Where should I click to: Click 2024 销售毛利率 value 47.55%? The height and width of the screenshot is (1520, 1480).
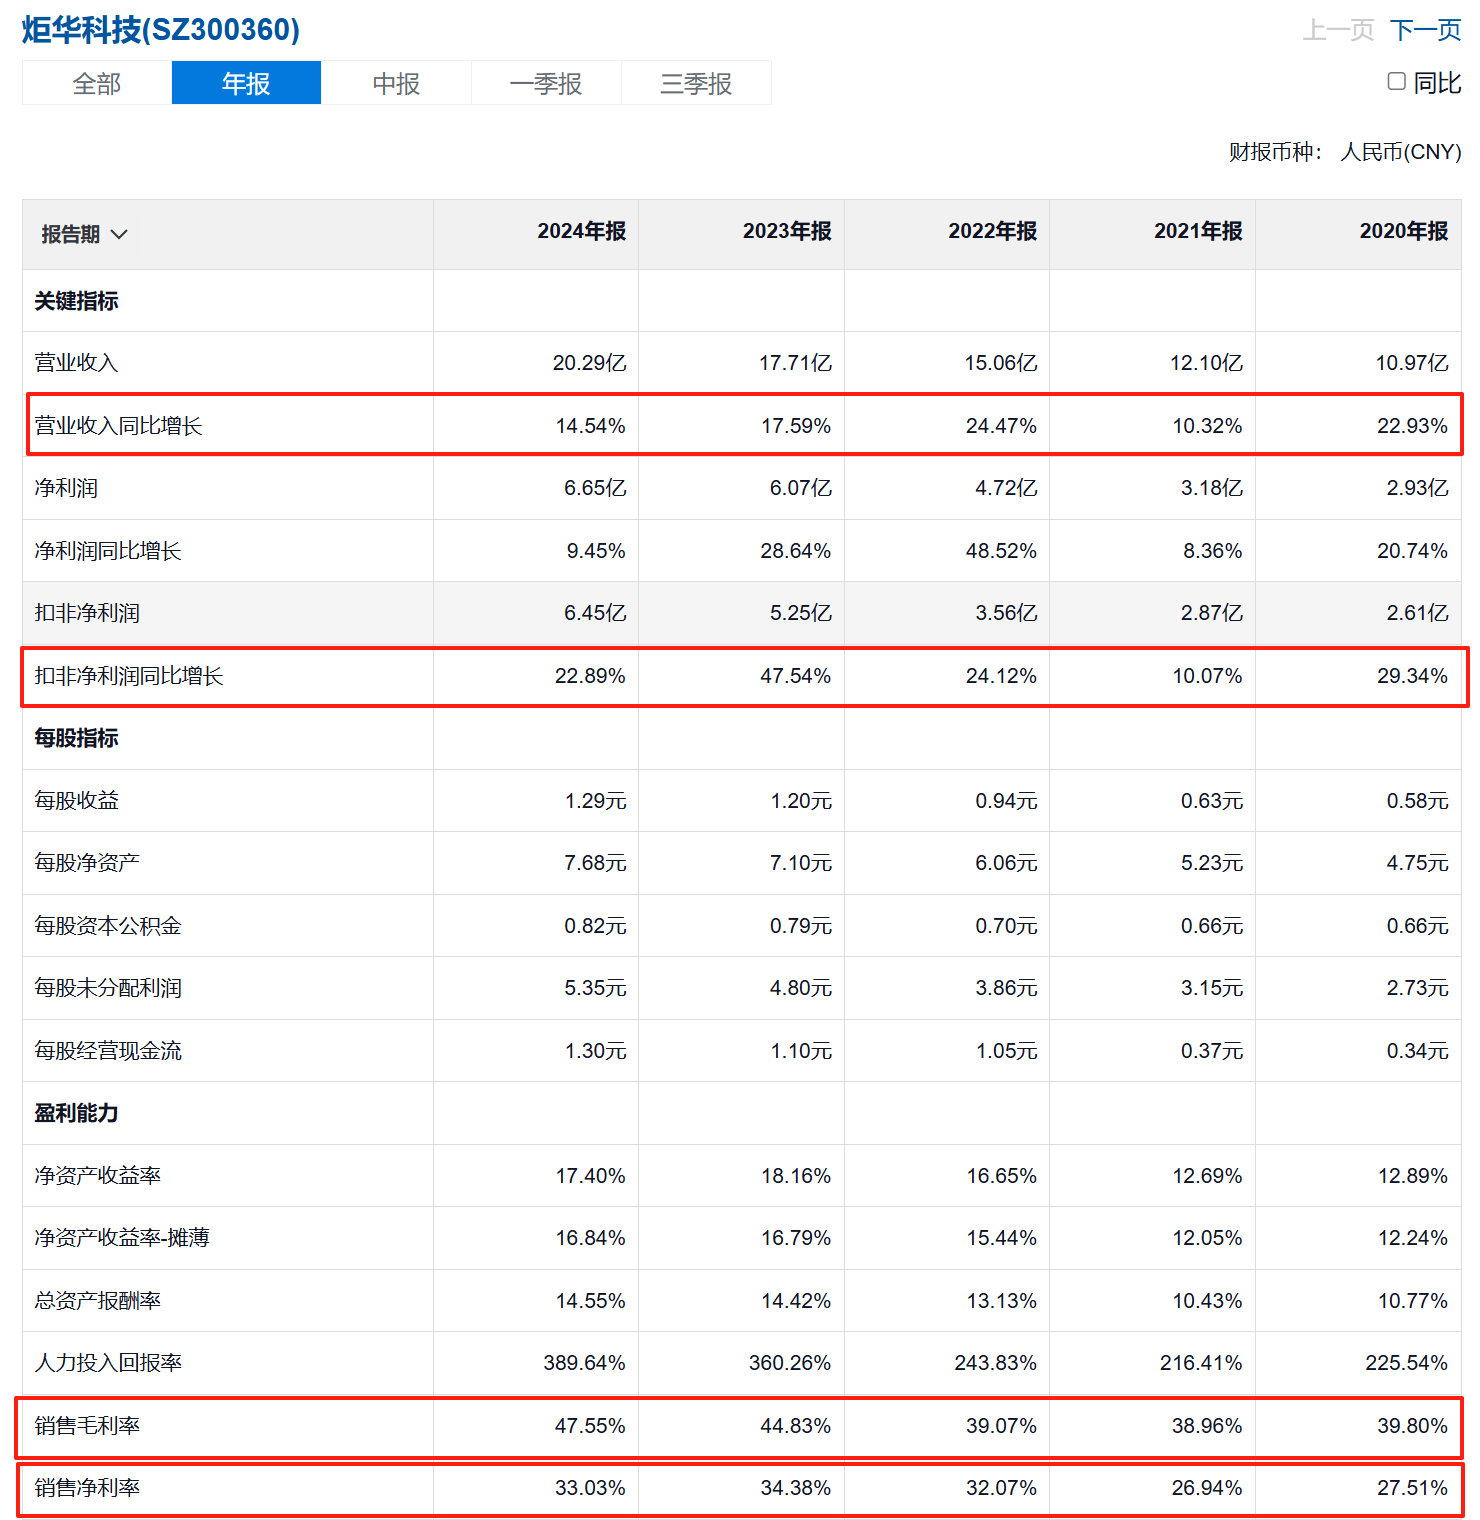tap(590, 1426)
